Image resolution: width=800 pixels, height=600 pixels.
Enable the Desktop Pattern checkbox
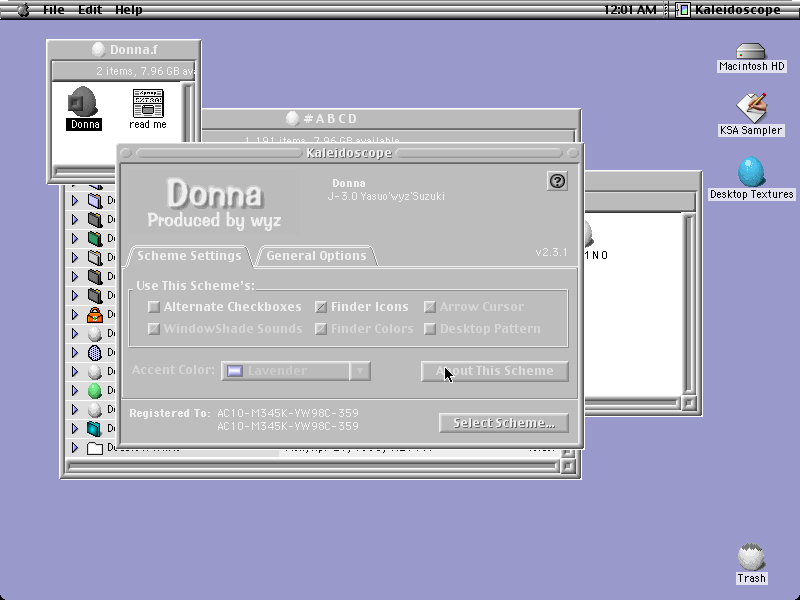(x=430, y=329)
